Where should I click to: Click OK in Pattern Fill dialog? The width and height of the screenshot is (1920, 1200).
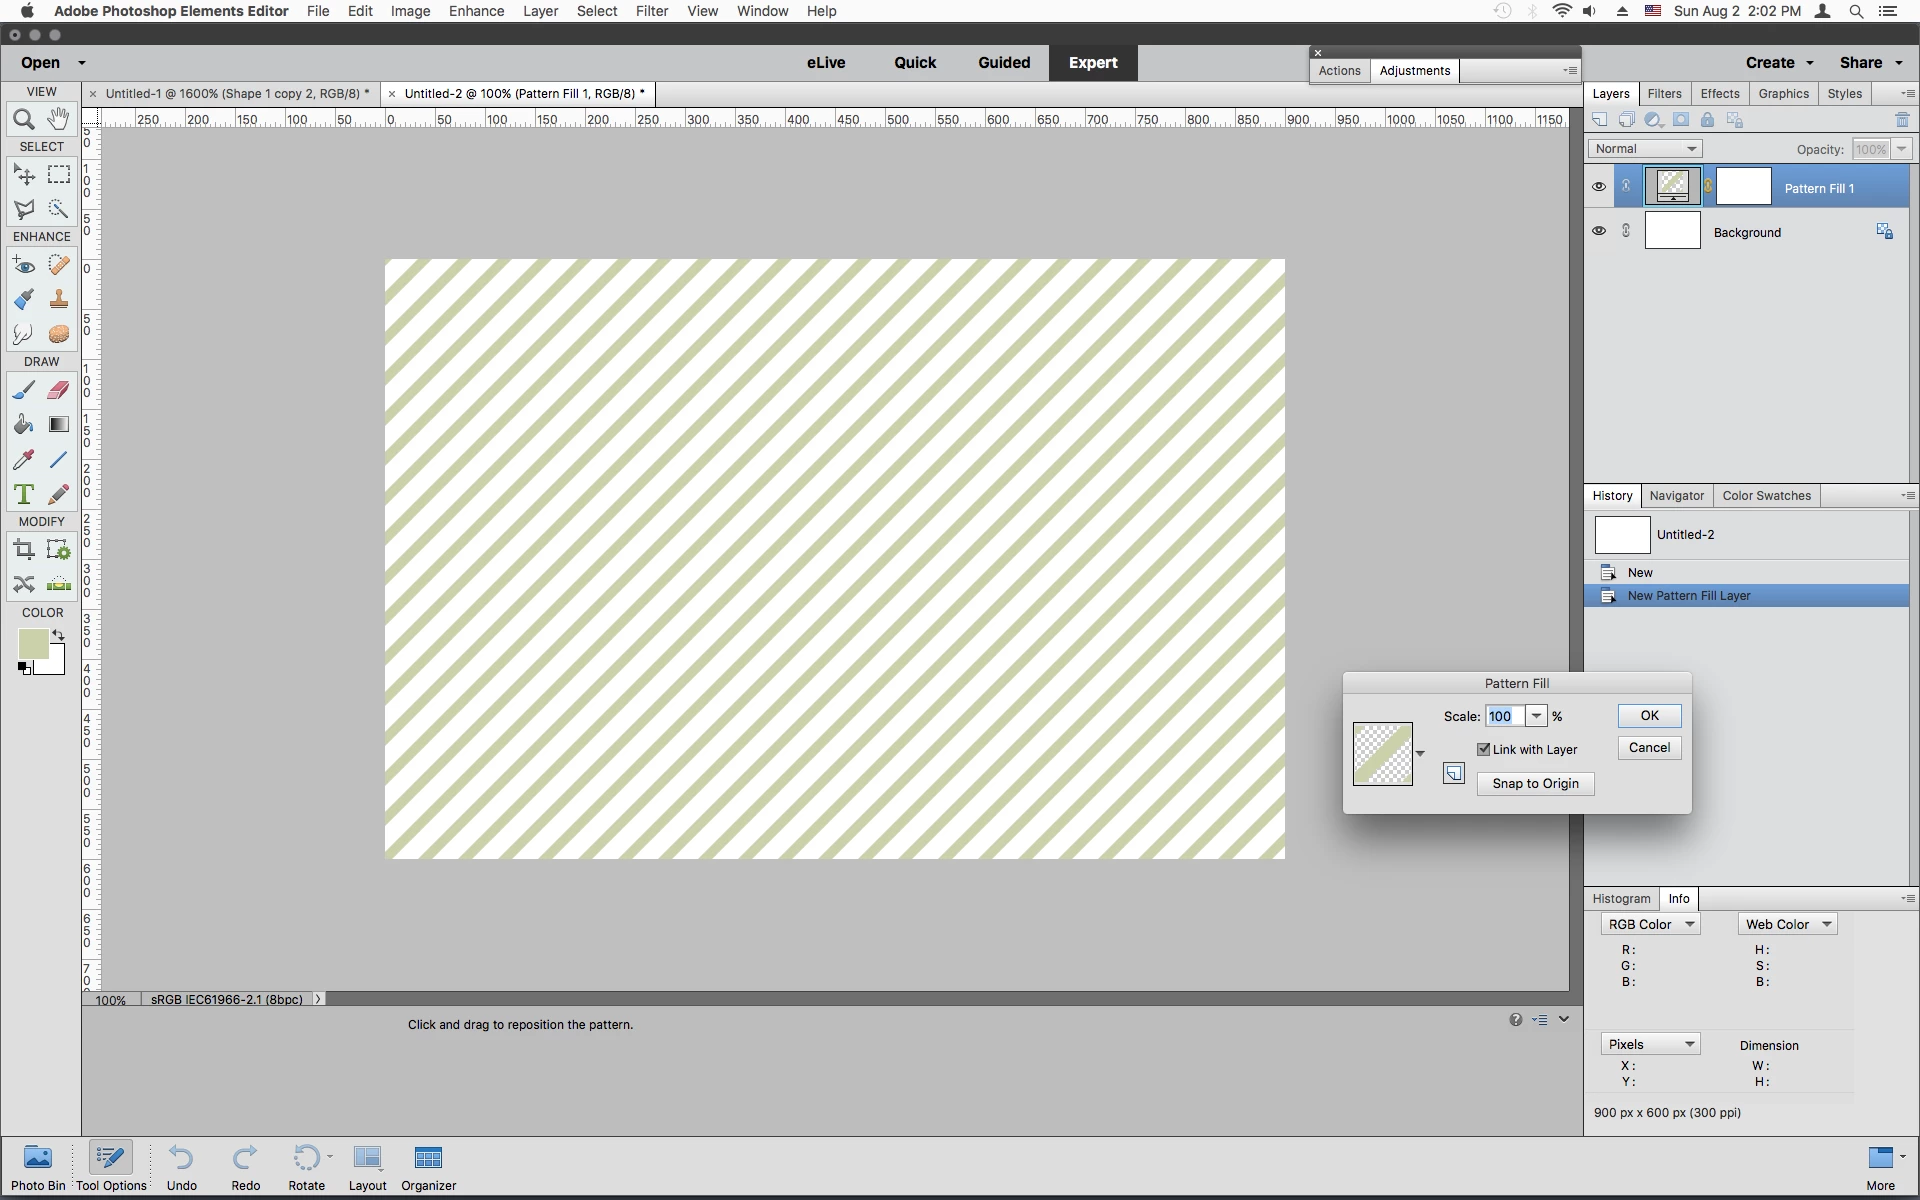point(1649,716)
